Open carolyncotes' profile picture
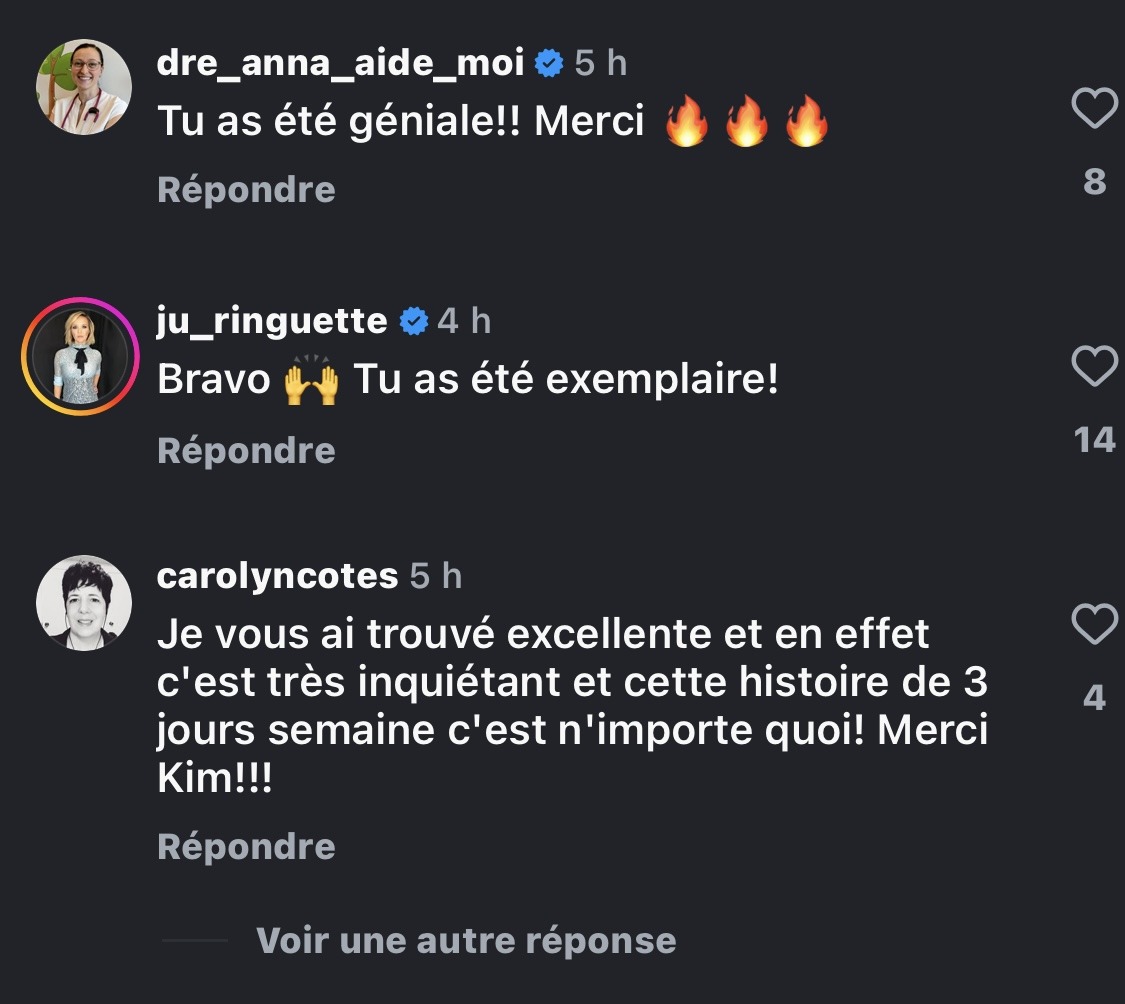Viewport: 1125px width, 1004px height. point(84,603)
